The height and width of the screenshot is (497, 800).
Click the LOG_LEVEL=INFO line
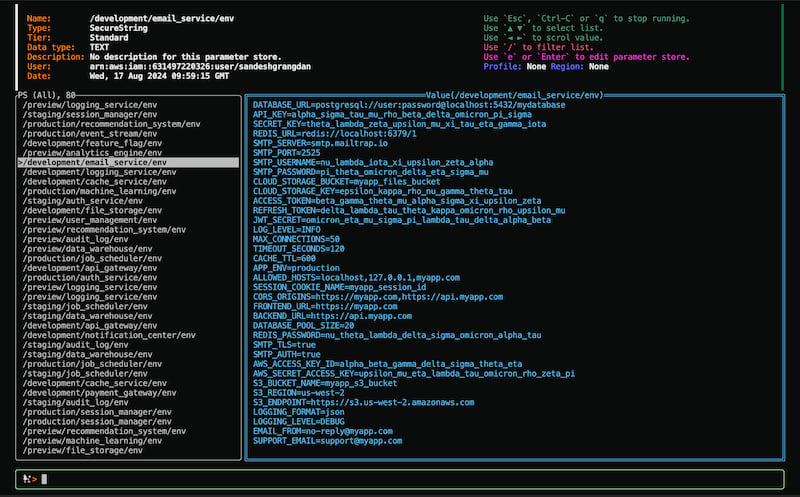[x=287, y=230]
